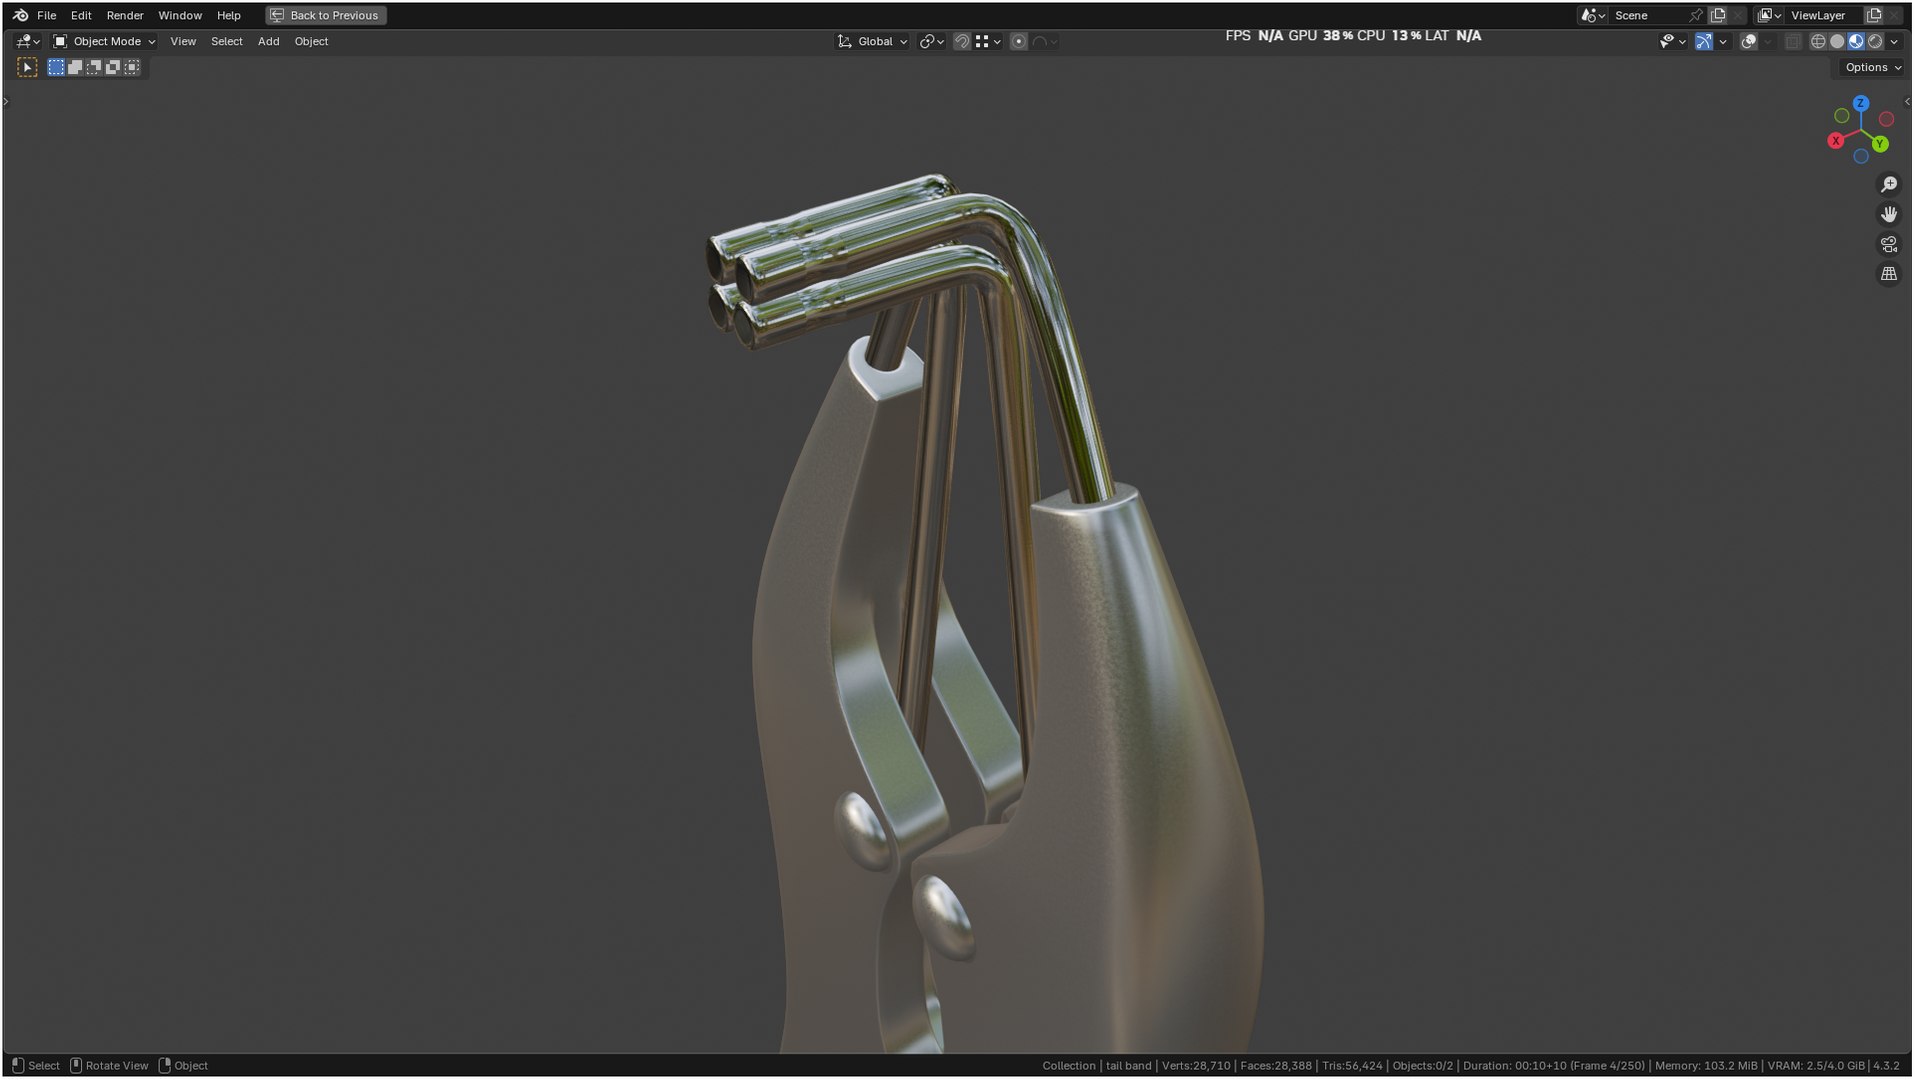Create a new scene copy icon

point(1718,15)
